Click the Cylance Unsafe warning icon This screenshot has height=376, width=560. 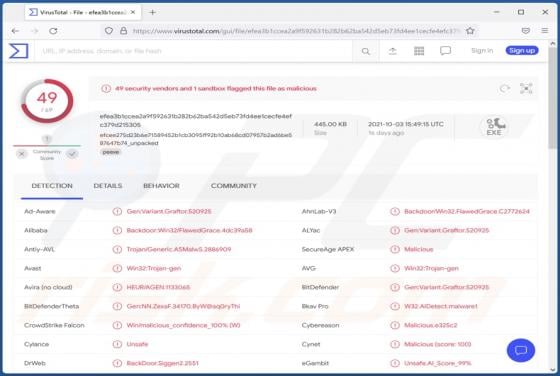[x=117, y=344]
